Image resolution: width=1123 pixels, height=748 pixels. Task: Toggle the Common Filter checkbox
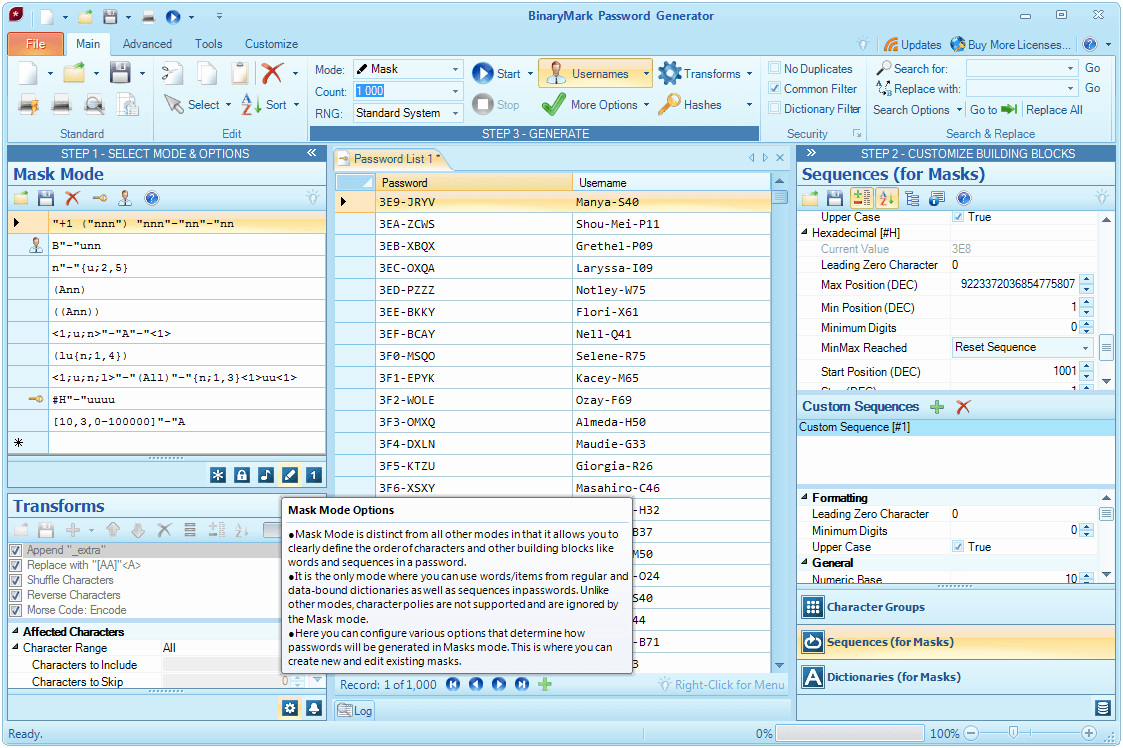point(774,88)
